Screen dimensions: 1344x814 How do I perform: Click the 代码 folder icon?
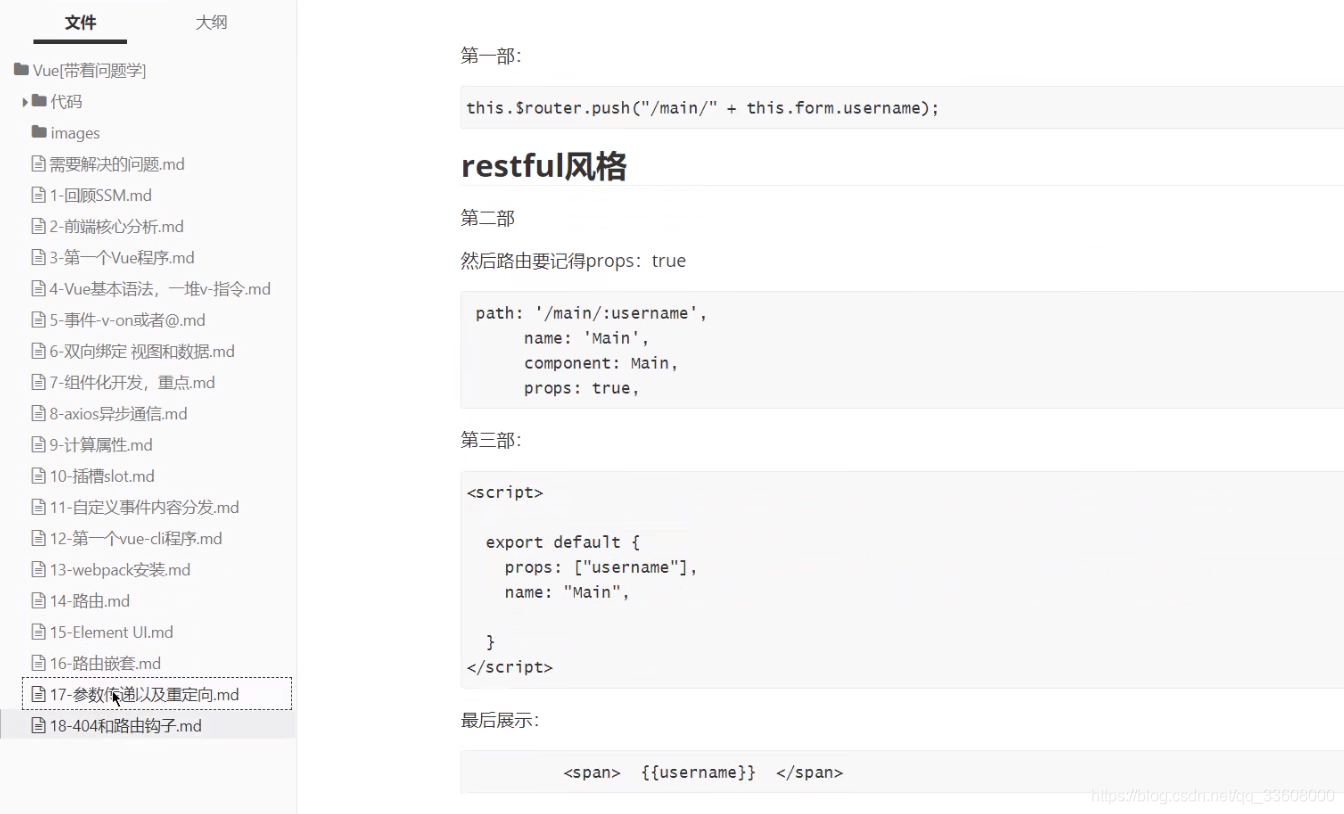pyautogui.click(x=39, y=101)
